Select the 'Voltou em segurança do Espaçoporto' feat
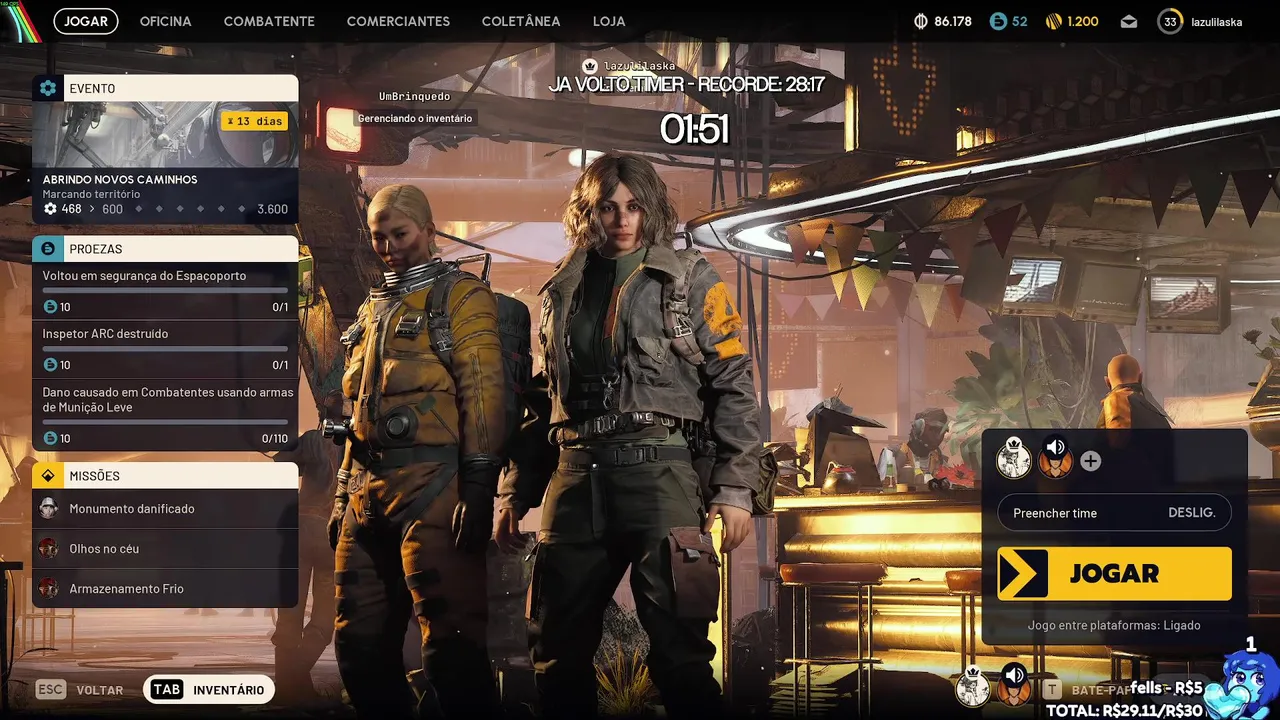The width and height of the screenshot is (1280, 720). (165, 291)
